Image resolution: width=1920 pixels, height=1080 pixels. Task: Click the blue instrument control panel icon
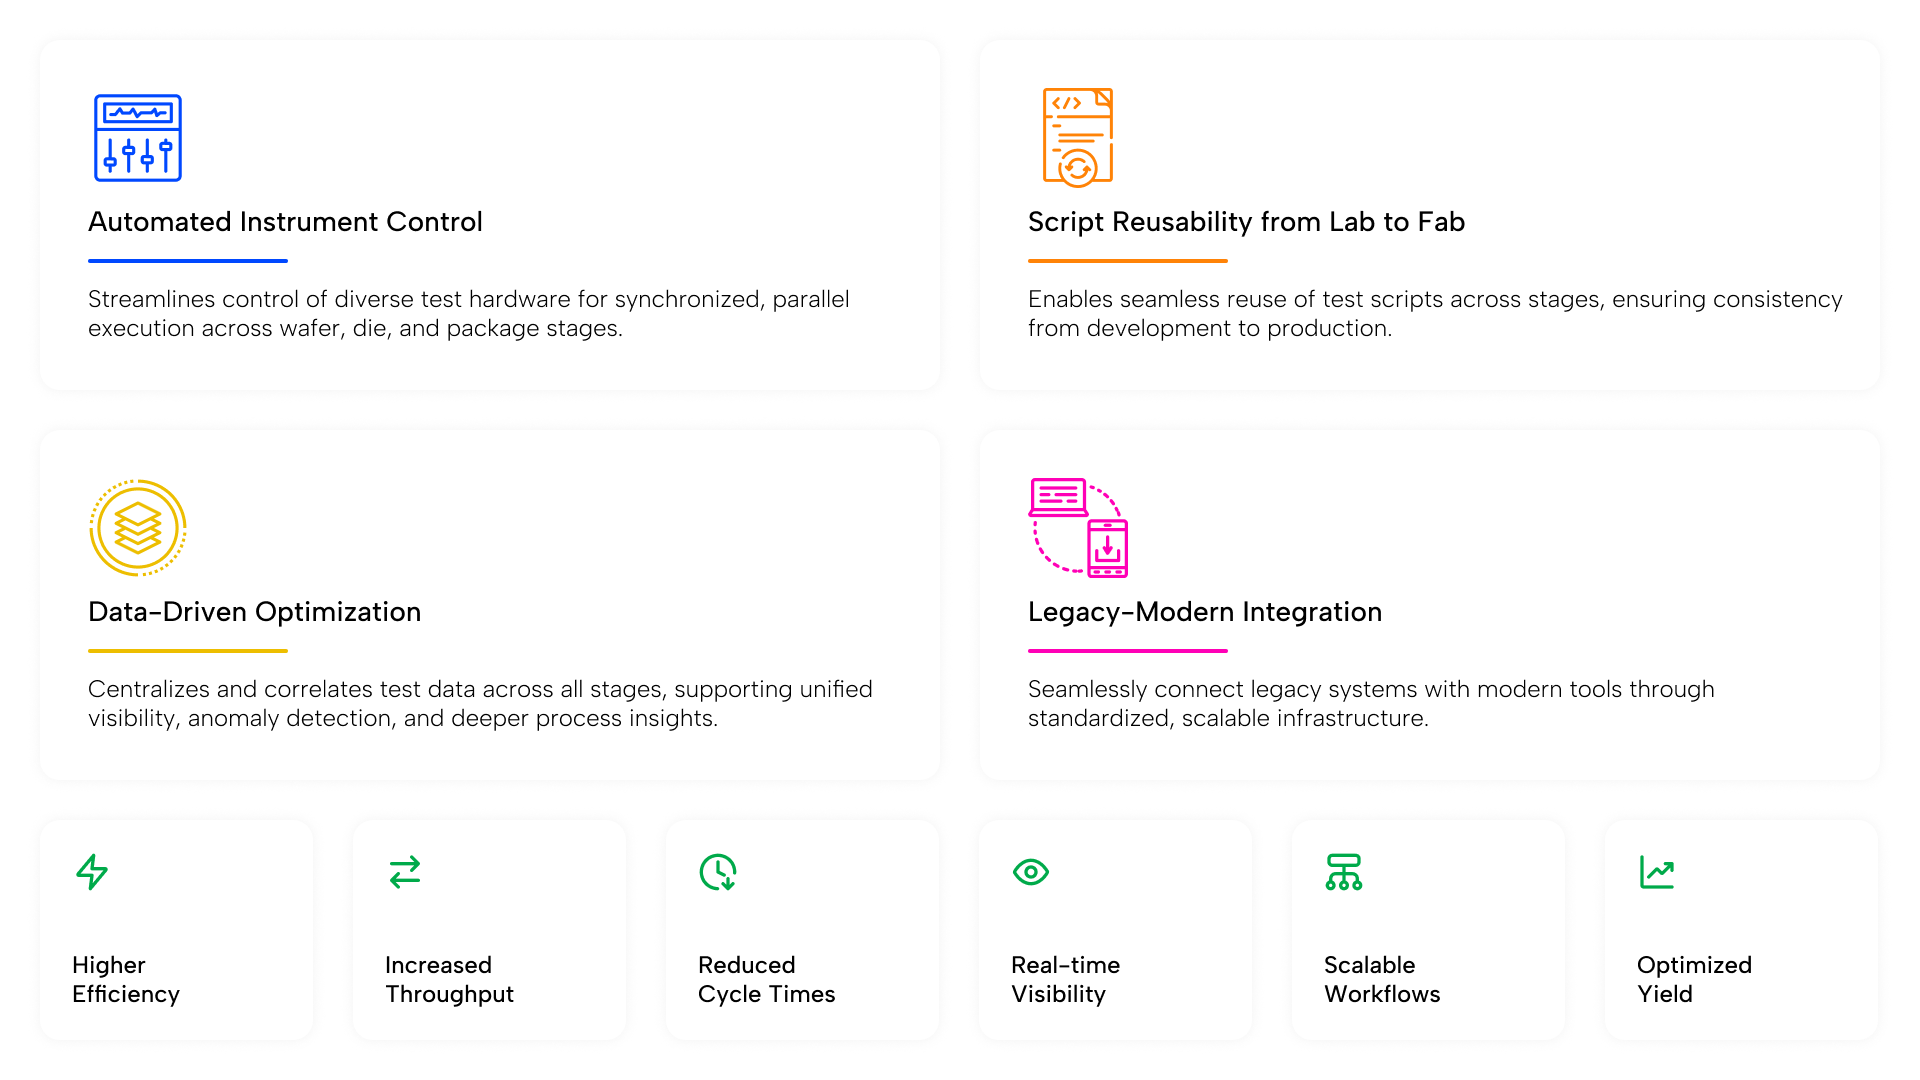click(138, 138)
